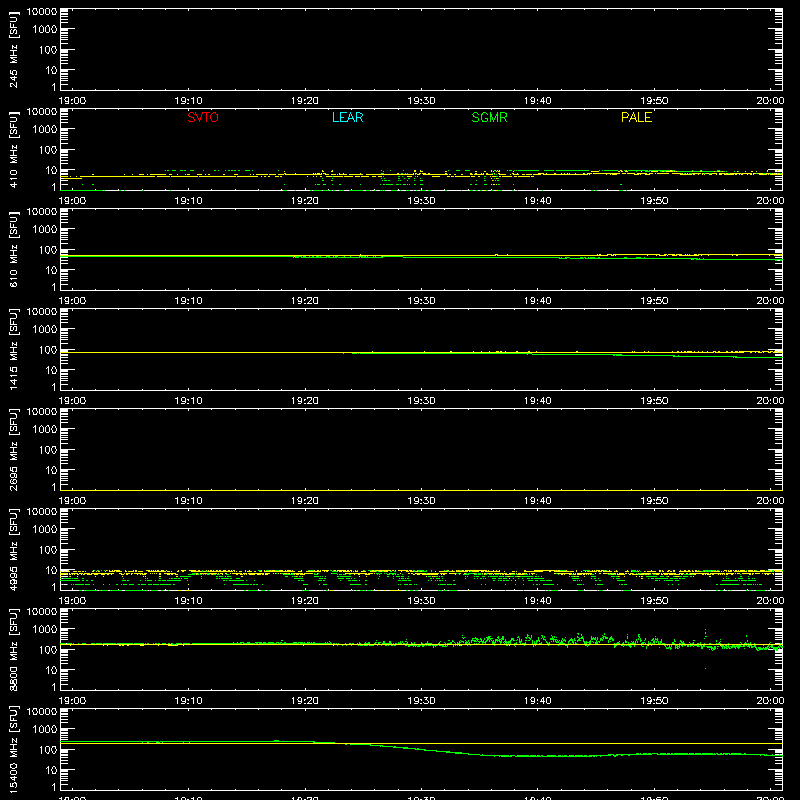Screen dimensions: 800x800
Task: Select the 4995 MHz [SFU] axis title
Action: [x=14, y=549]
